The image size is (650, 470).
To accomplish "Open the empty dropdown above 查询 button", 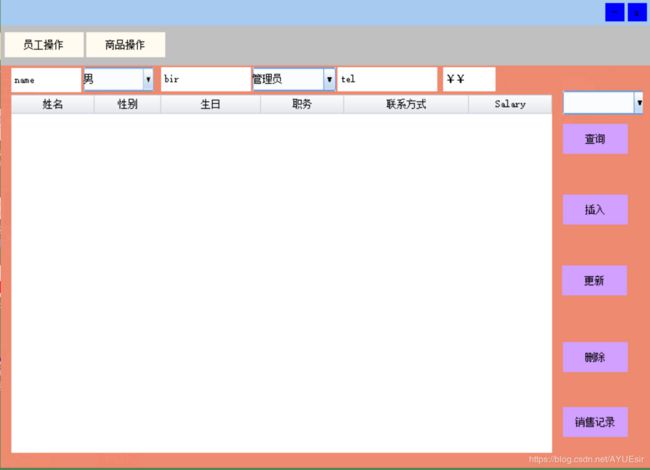I will click(x=603, y=103).
